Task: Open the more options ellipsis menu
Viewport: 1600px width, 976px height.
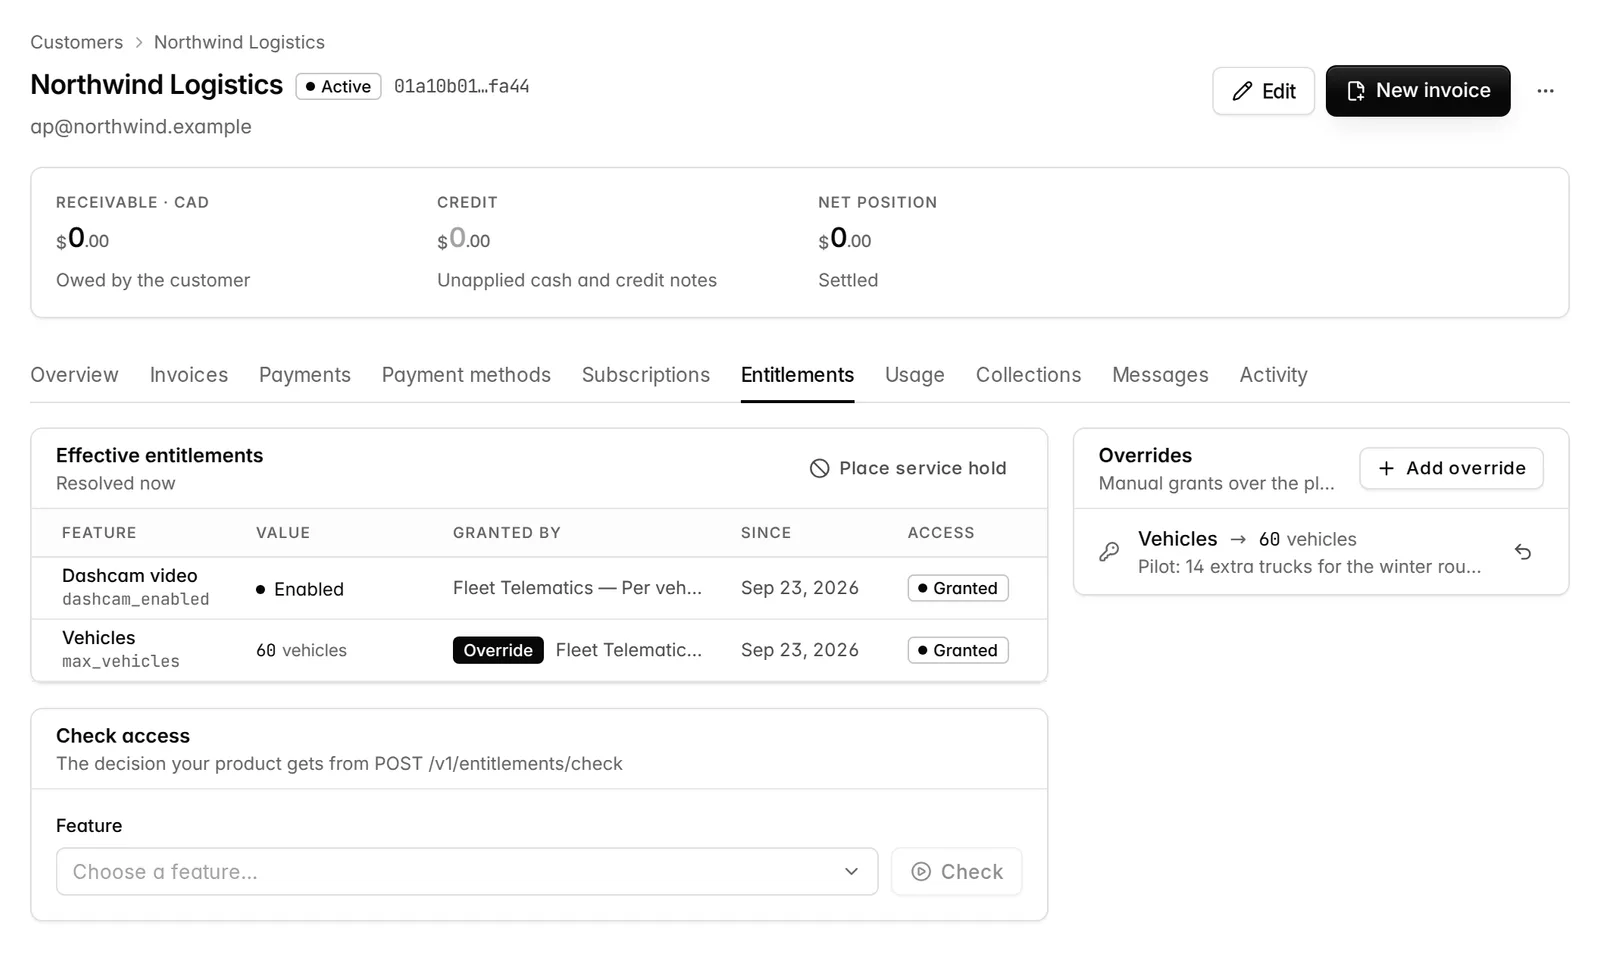Action: pyautogui.click(x=1545, y=91)
